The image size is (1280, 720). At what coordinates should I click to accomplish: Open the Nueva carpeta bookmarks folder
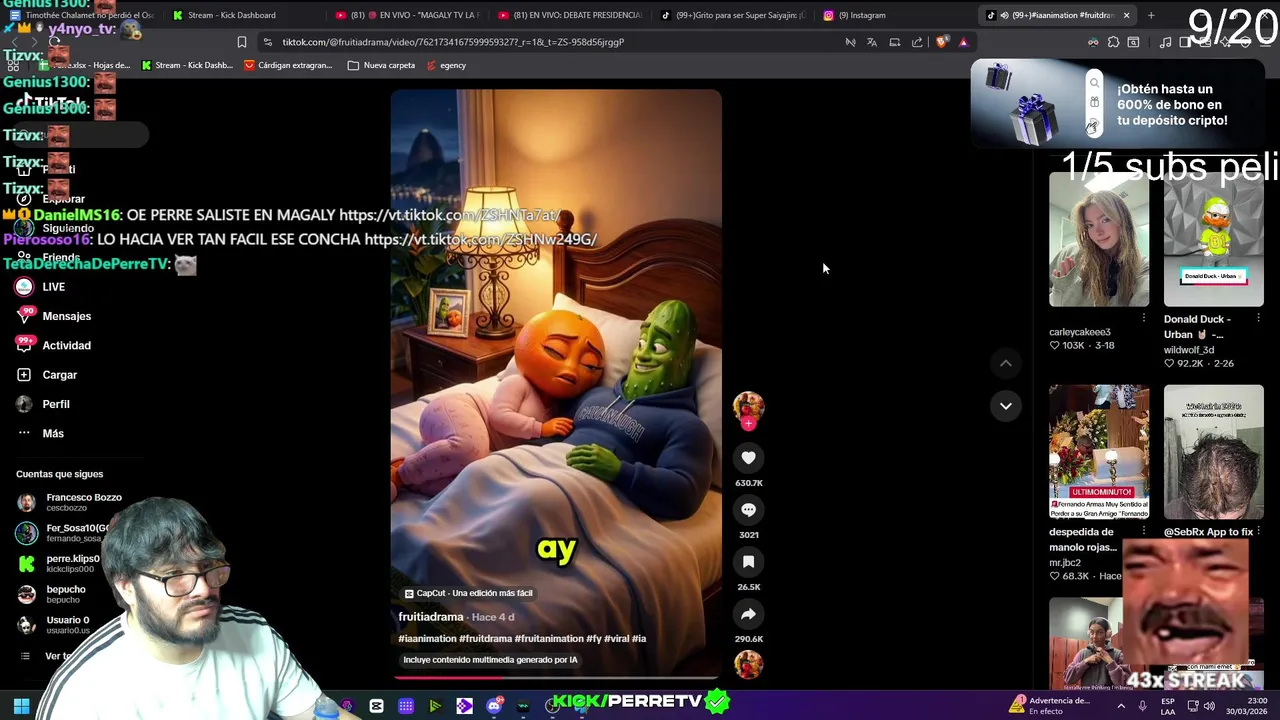(381, 65)
